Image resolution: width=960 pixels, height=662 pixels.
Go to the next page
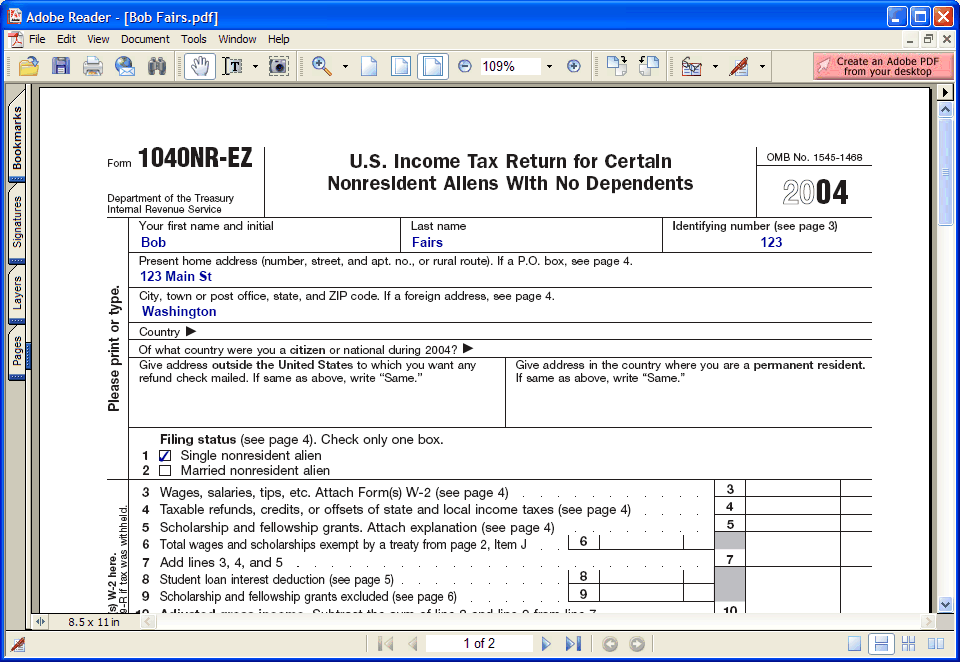click(546, 644)
